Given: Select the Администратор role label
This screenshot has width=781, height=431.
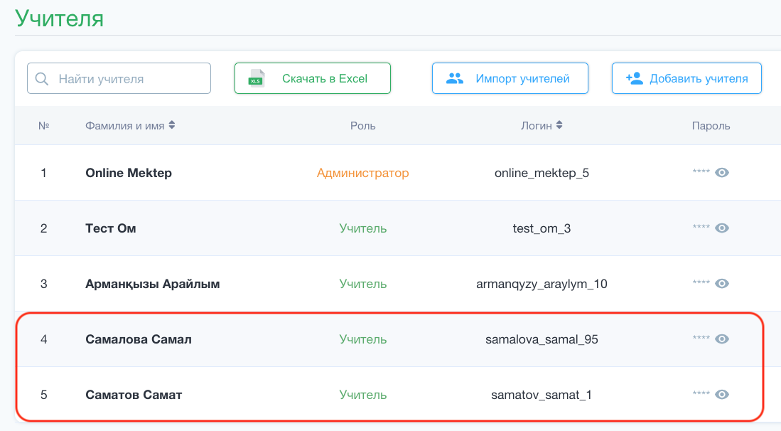Looking at the screenshot, I should (x=363, y=173).
